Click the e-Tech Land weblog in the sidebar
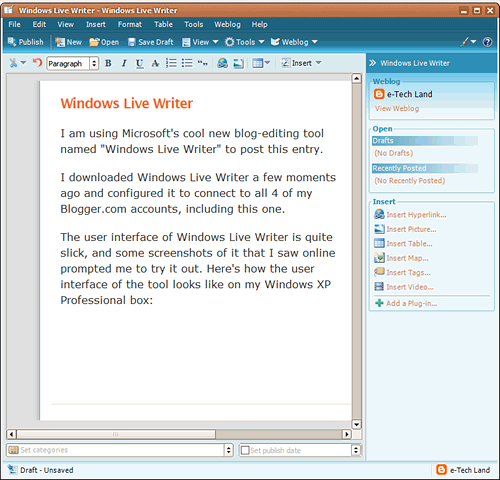 (403, 94)
